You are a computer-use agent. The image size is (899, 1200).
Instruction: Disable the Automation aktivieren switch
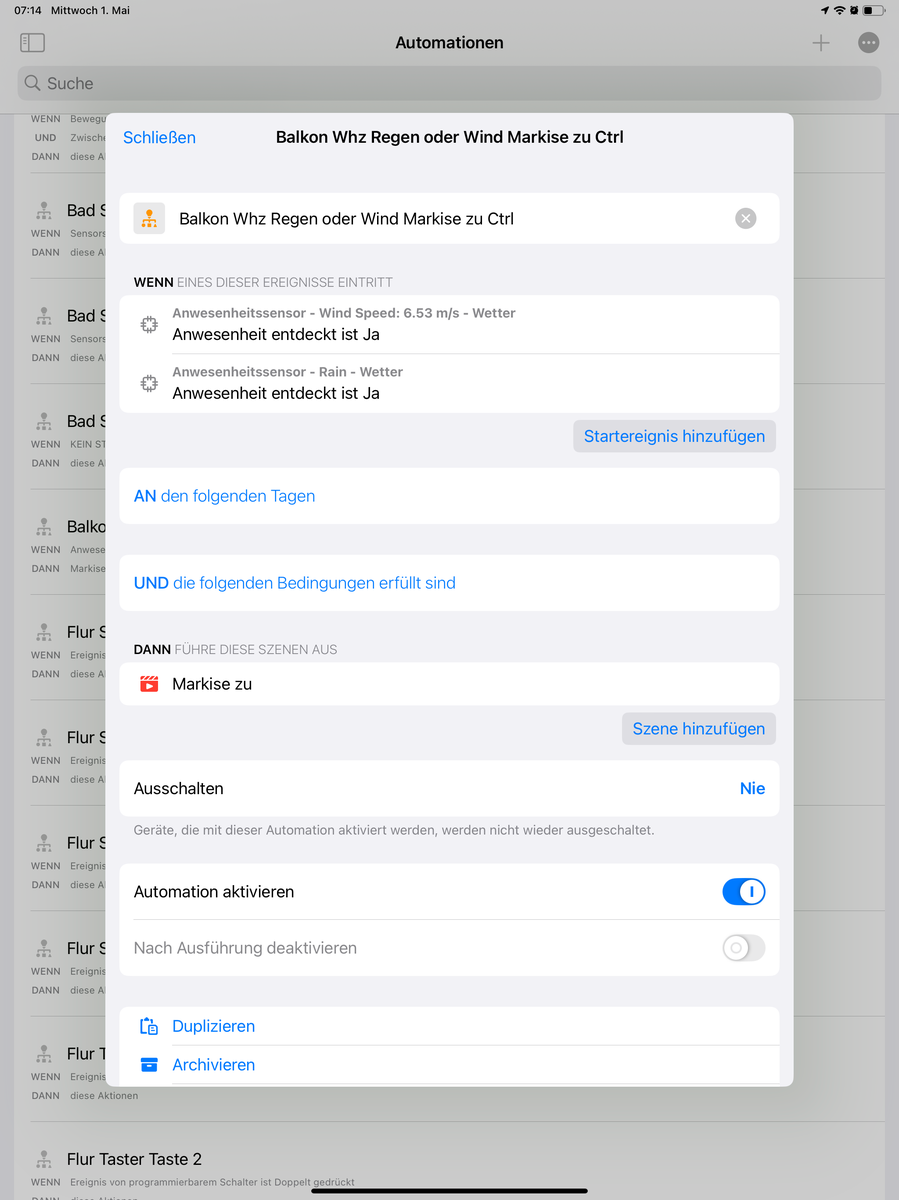pos(743,892)
